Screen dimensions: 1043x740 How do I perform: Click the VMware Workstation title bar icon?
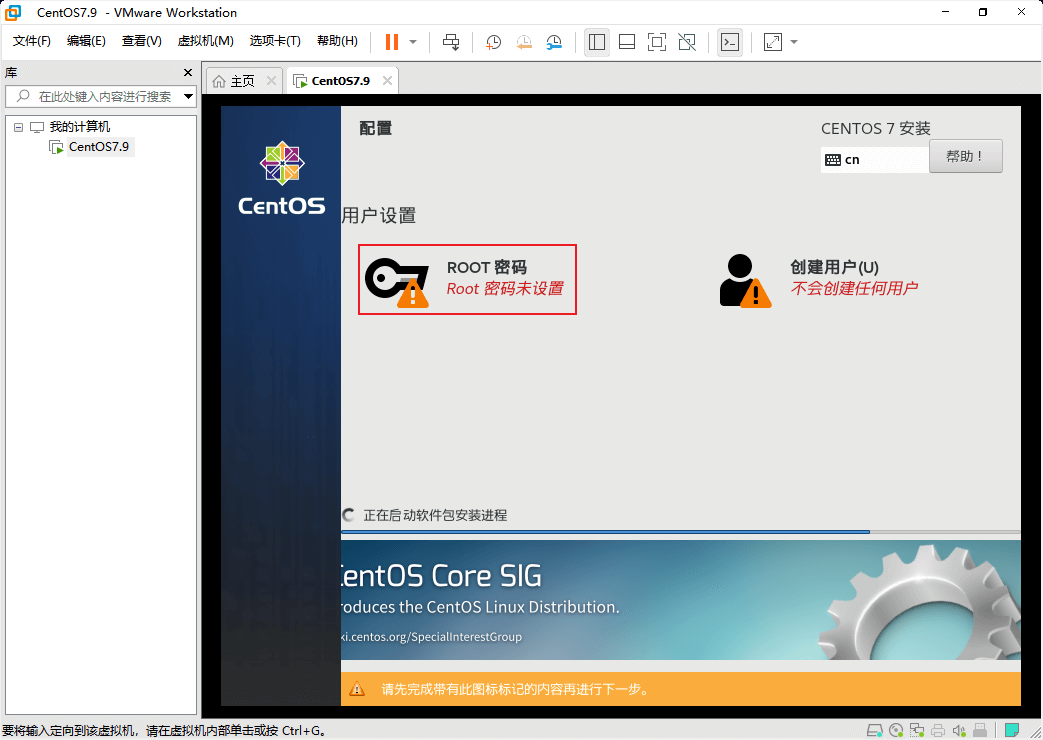(x=13, y=13)
